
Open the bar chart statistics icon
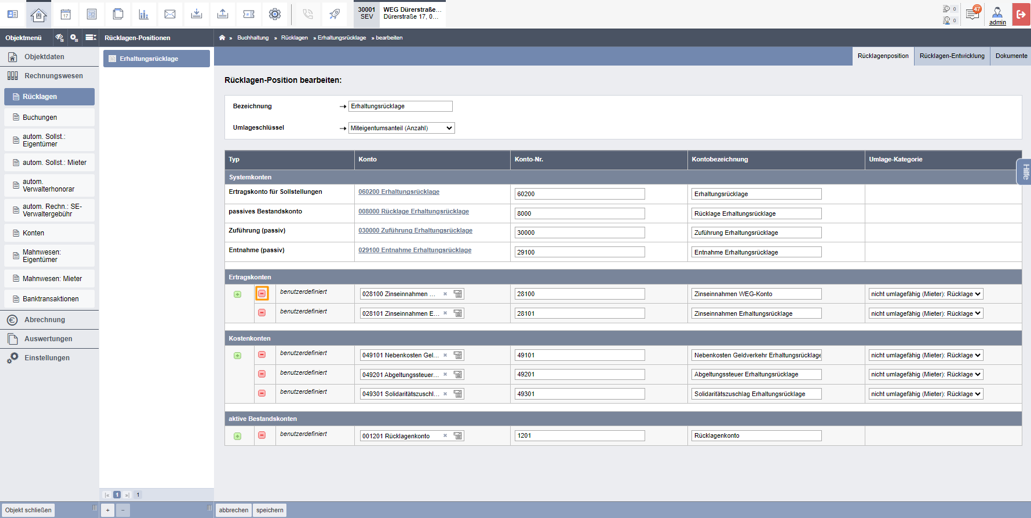[143, 14]
